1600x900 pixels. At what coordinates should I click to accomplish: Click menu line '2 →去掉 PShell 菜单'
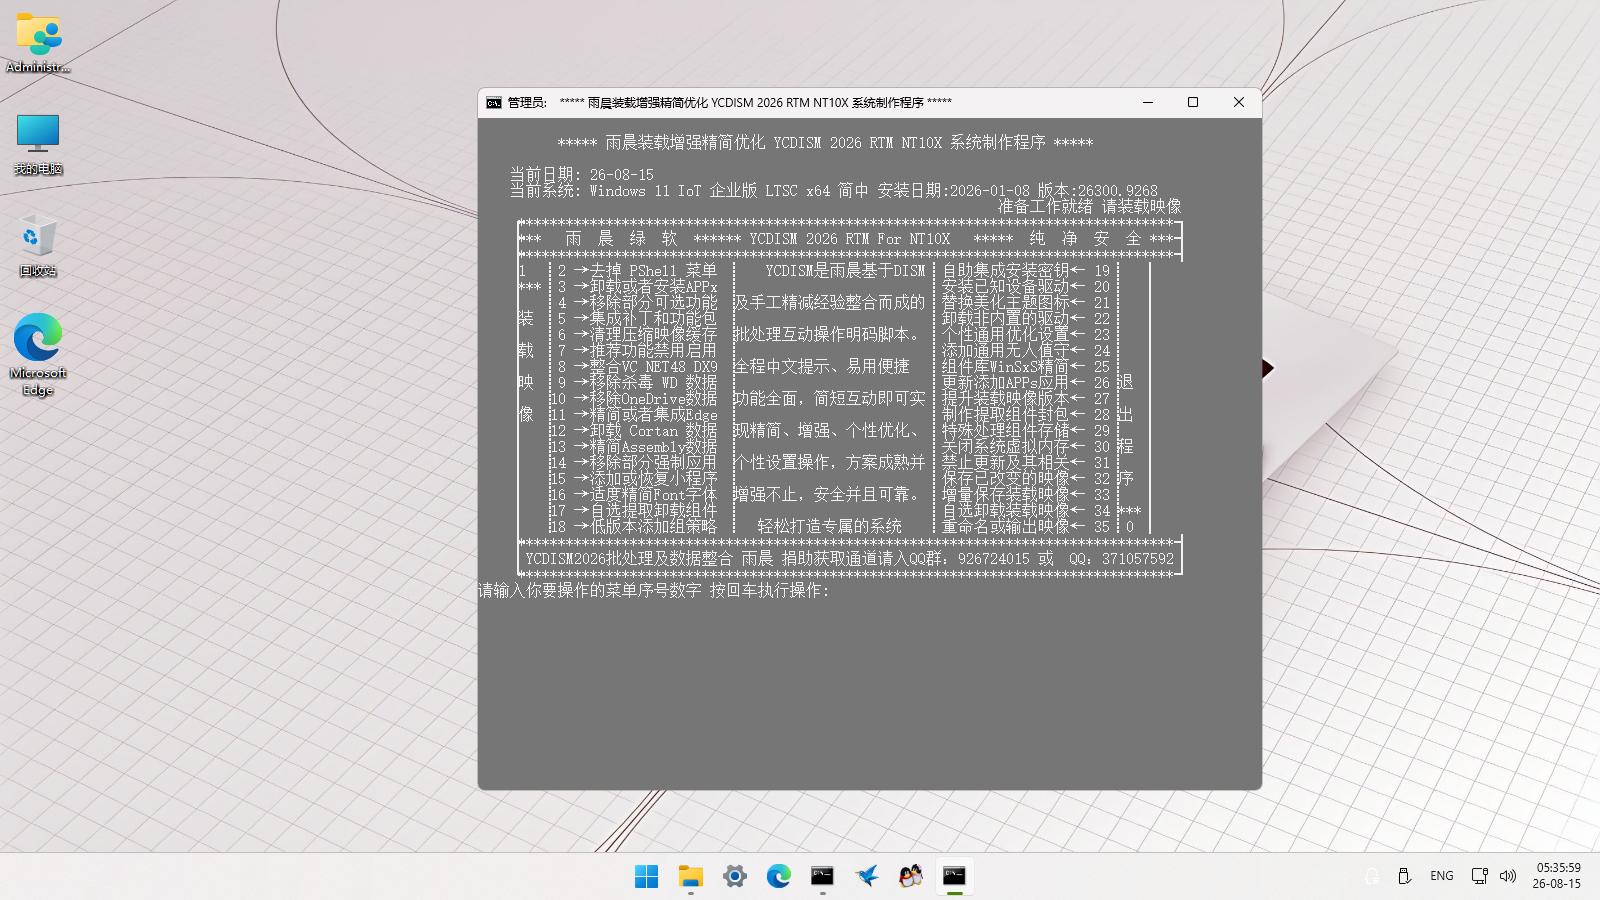point(637,271)
